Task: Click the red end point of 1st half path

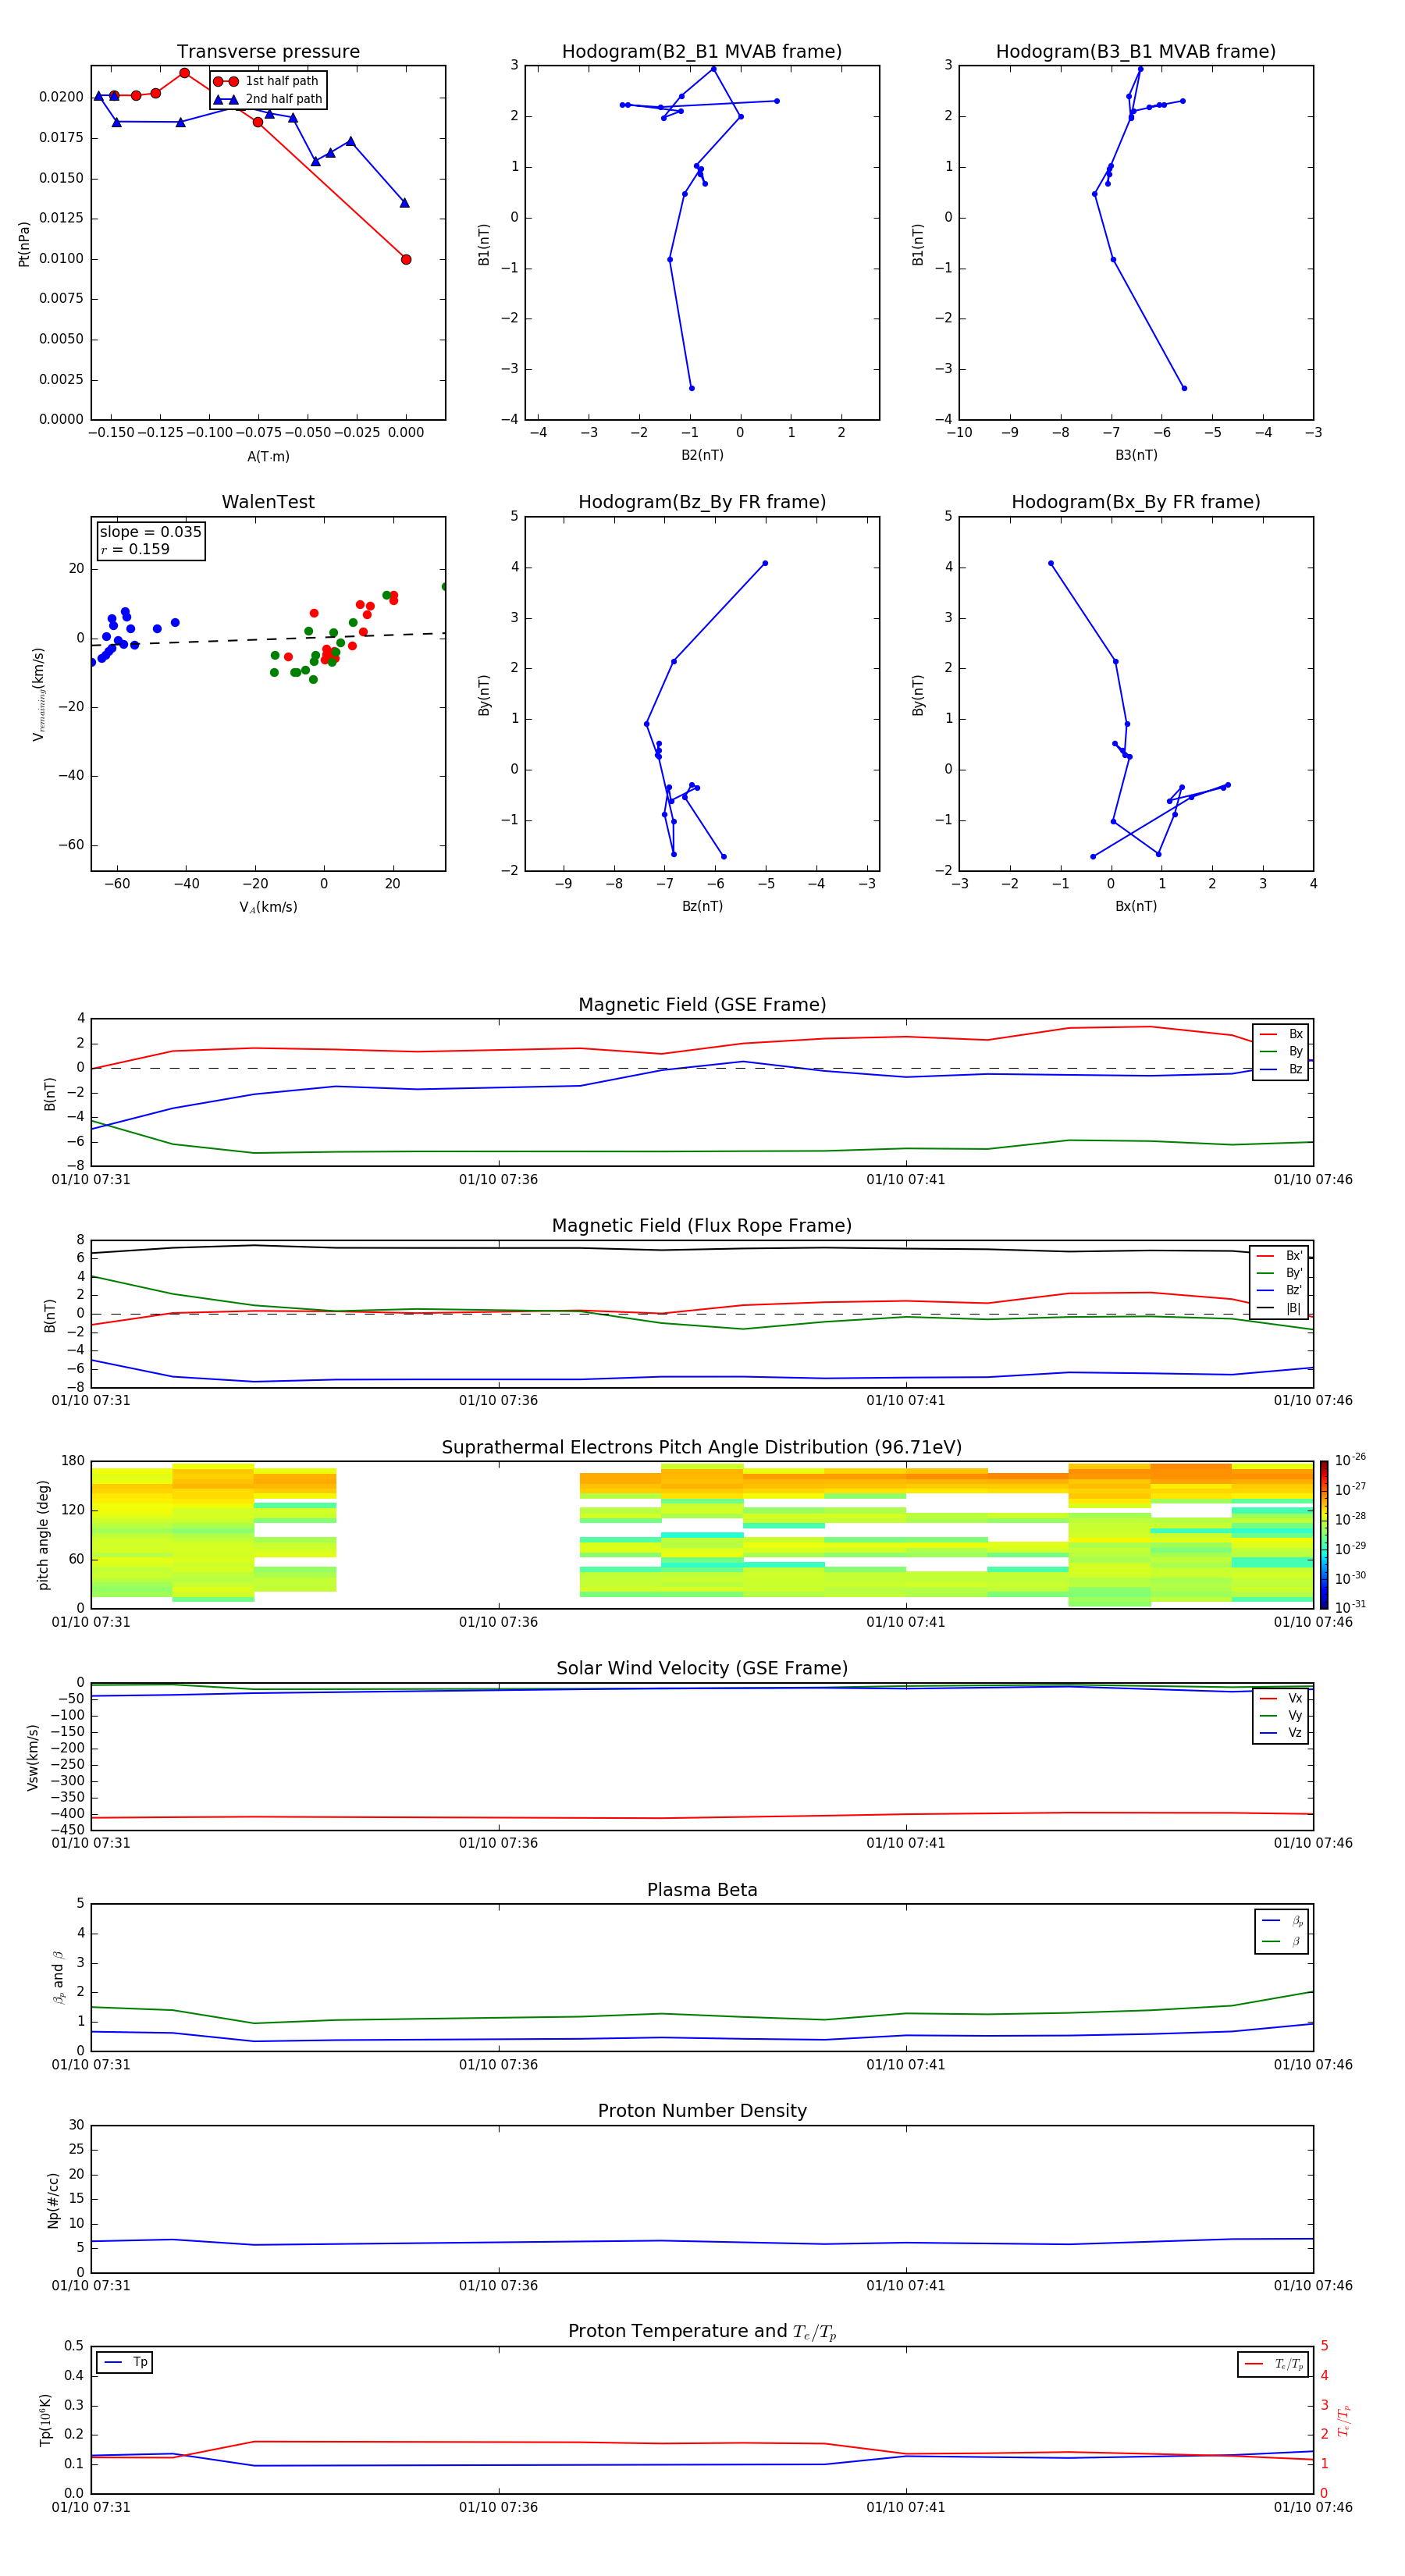Action: pyautogui.click(x=406, y=259)
